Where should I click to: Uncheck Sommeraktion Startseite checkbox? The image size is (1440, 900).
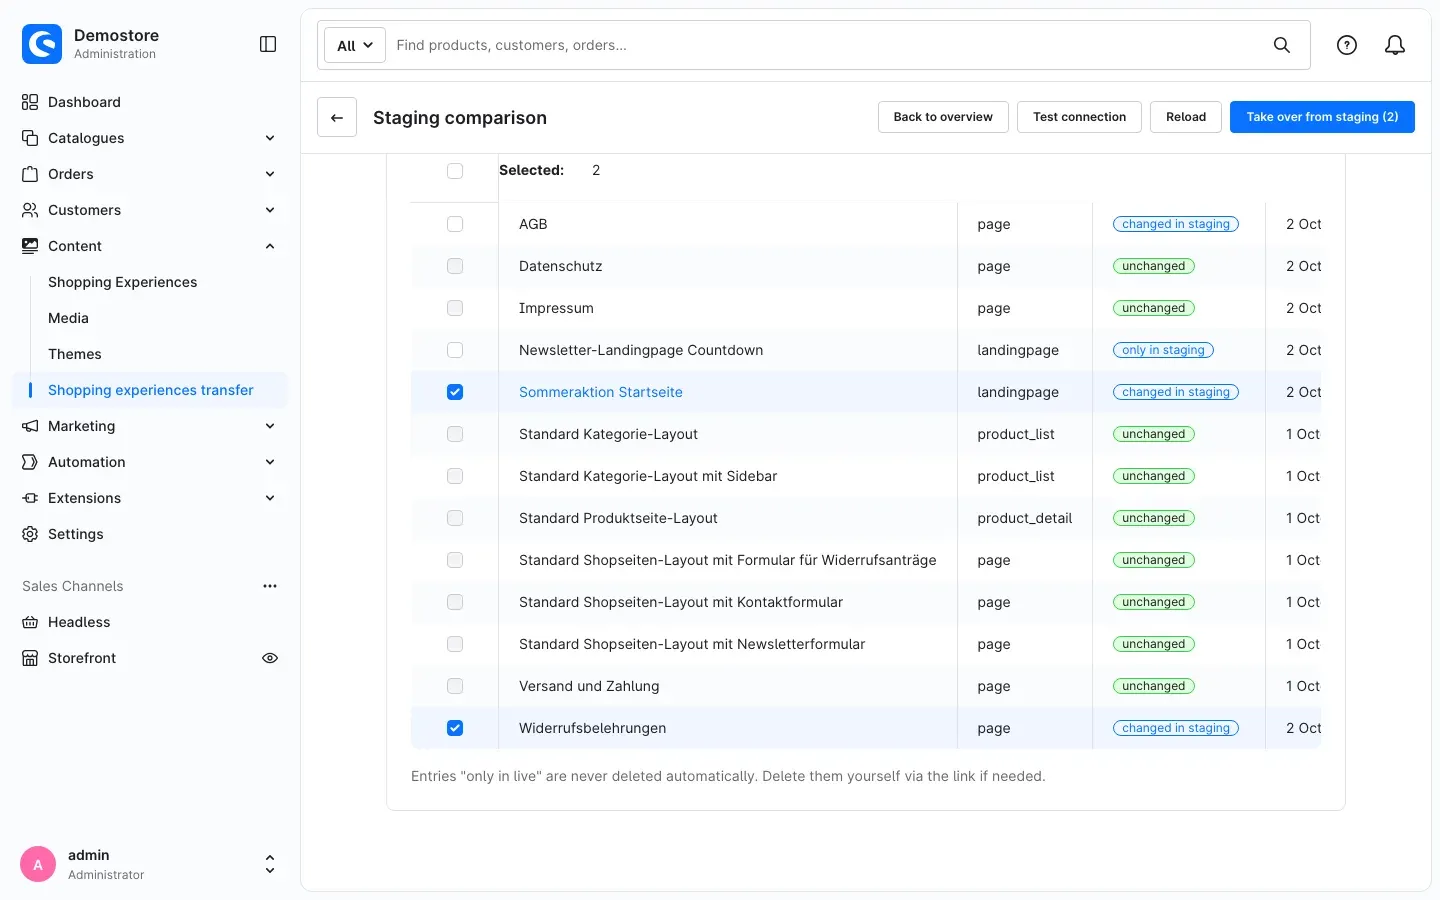455,392
